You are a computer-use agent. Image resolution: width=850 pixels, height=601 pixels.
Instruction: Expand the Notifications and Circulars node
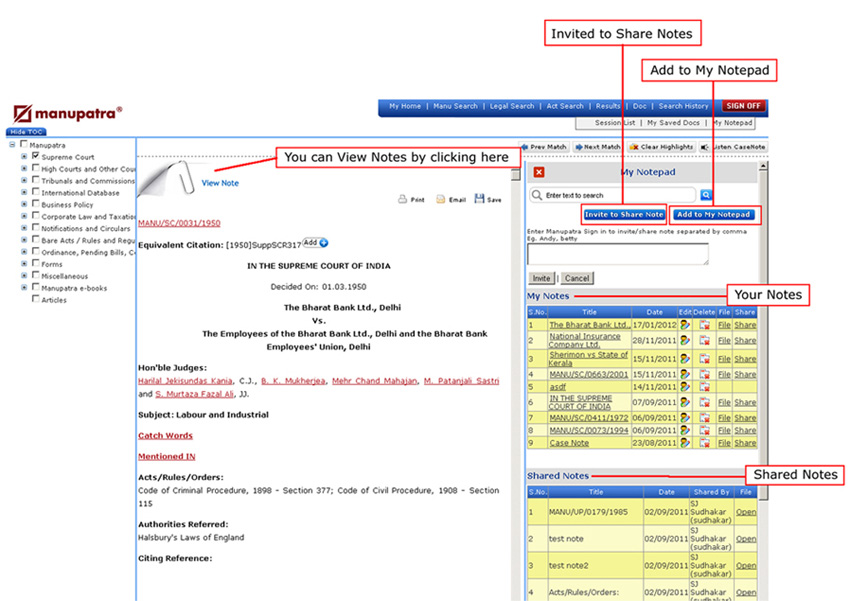point(24,228)
